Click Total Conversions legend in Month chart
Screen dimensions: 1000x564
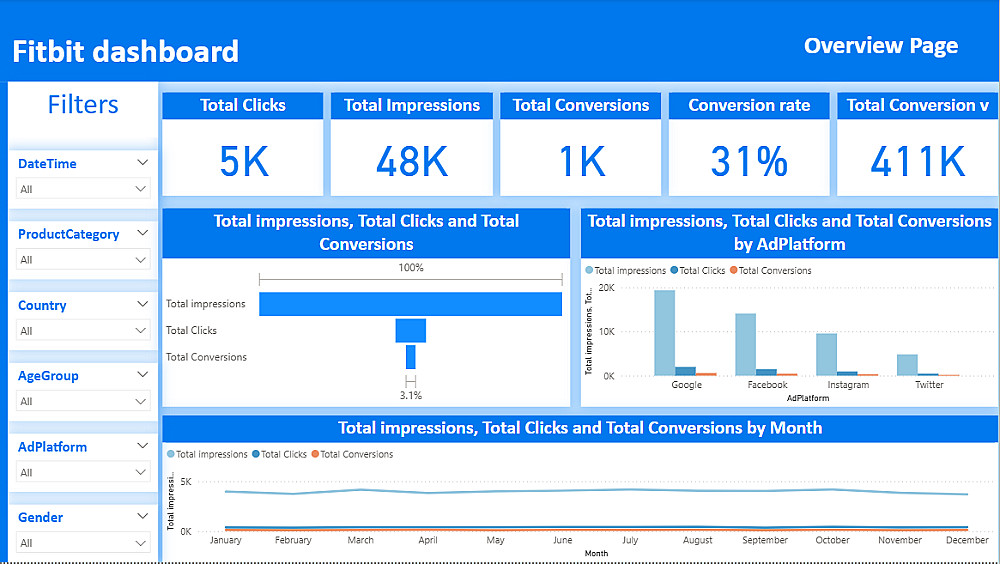click(x=352, y=454)
